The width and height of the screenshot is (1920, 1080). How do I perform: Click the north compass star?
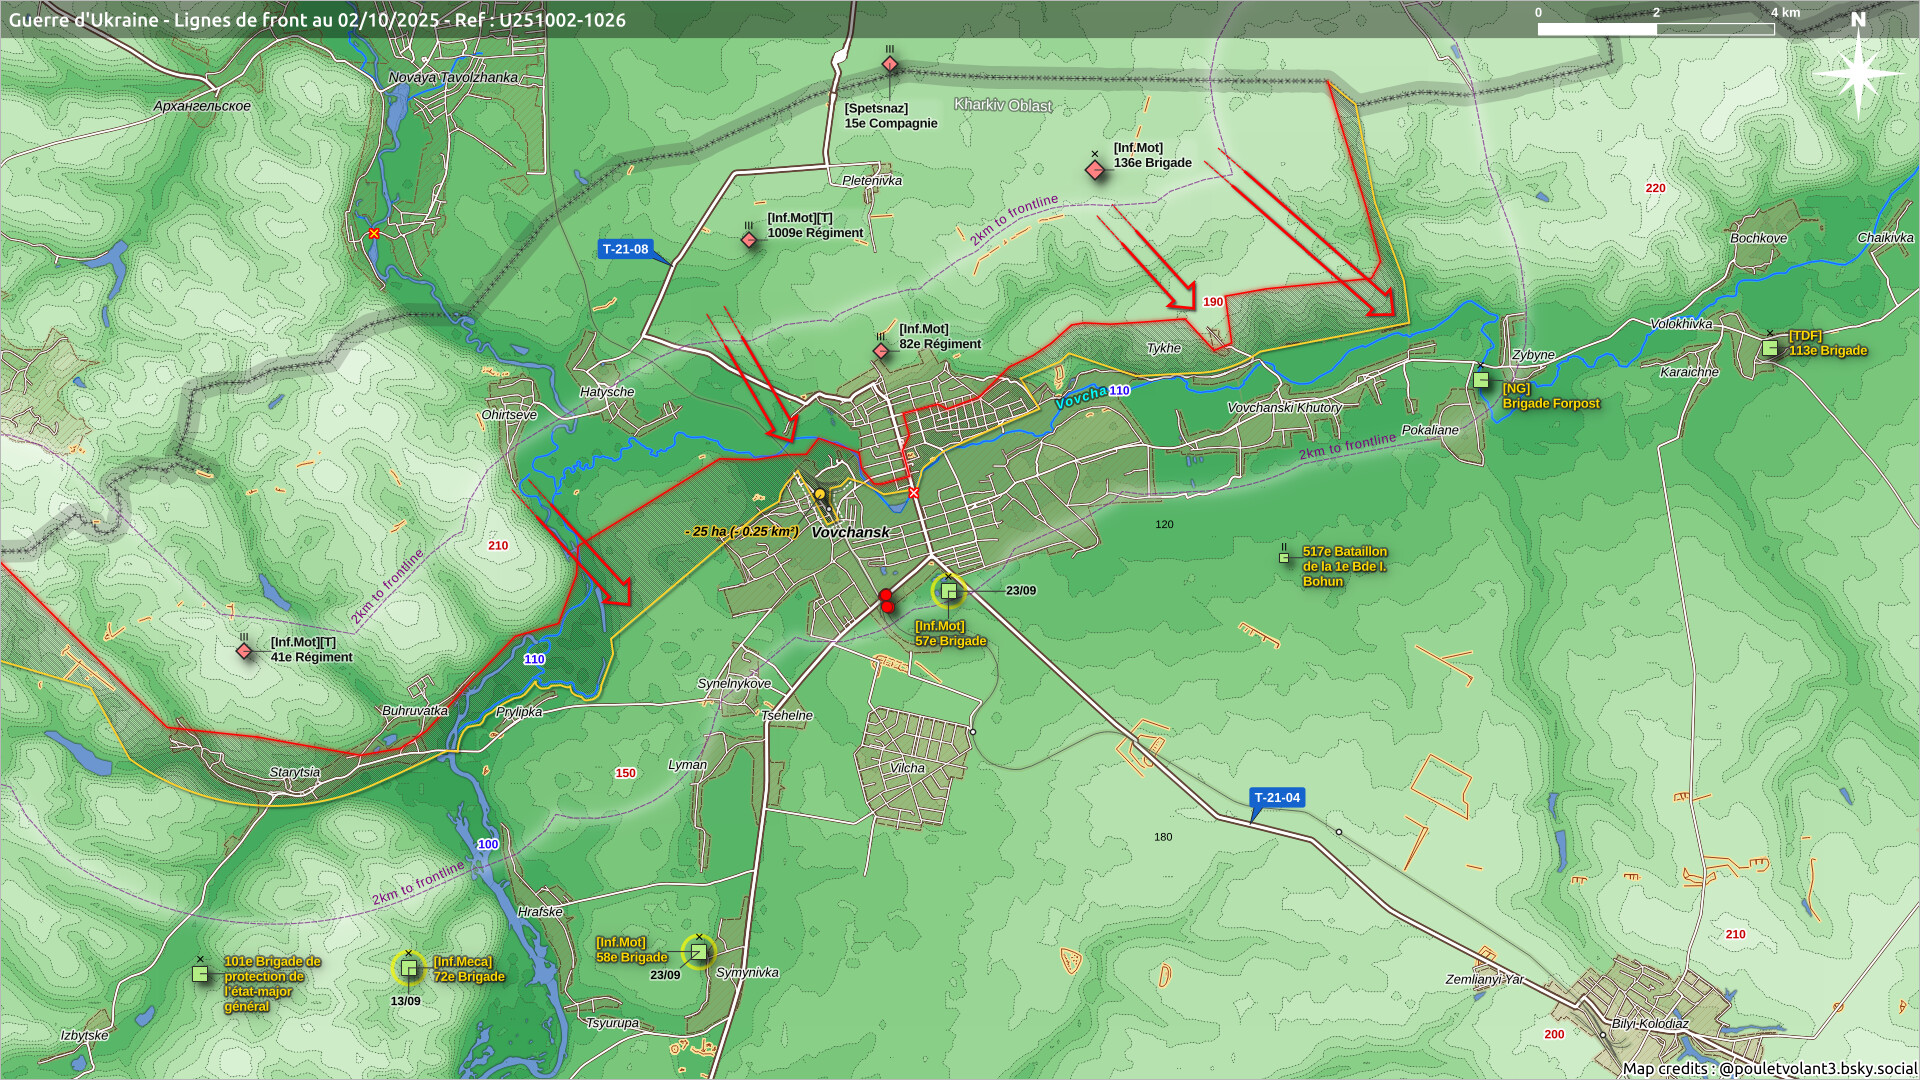point(1858,73)
